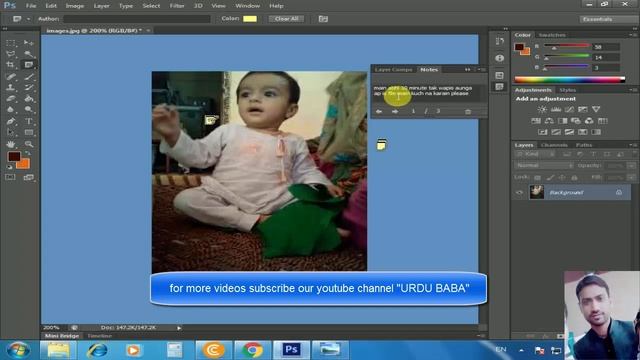640x360 pixels.
Task: Select the Pen tool
Action: [x=11, y=121]
